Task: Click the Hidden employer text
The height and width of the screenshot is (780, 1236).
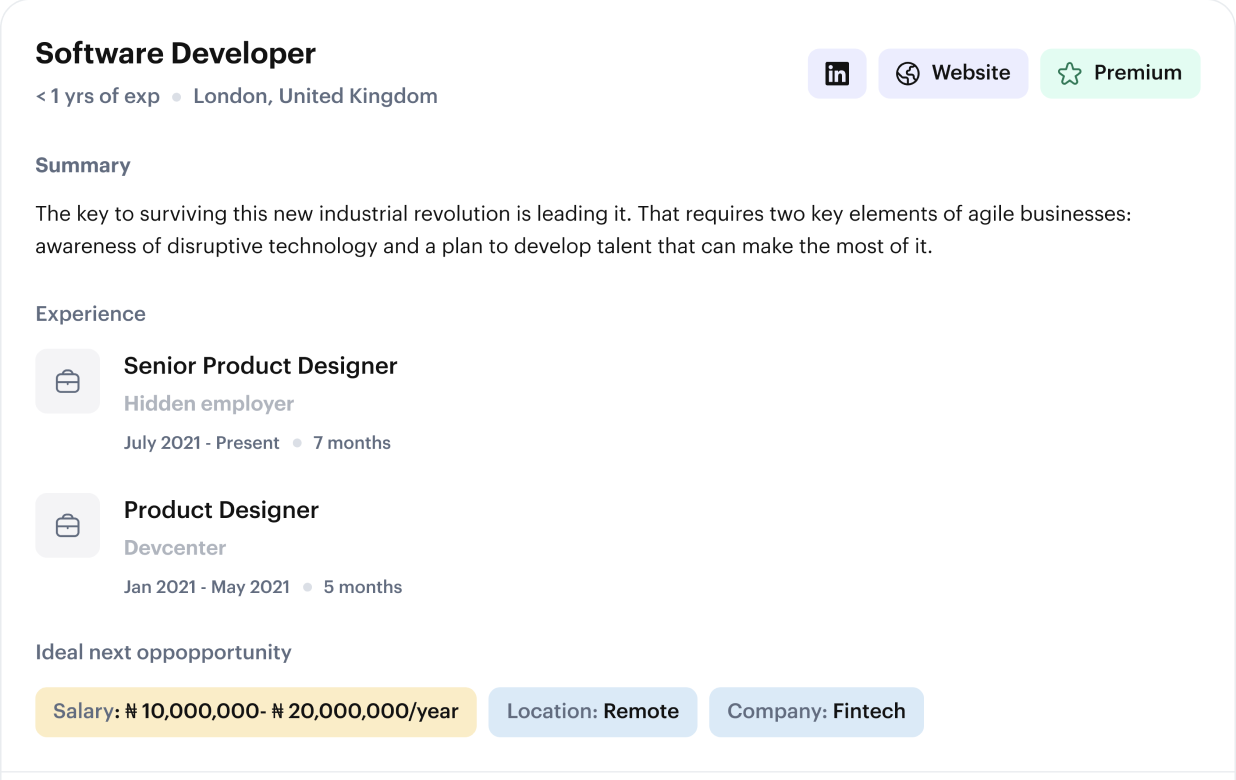Action: 209,404
